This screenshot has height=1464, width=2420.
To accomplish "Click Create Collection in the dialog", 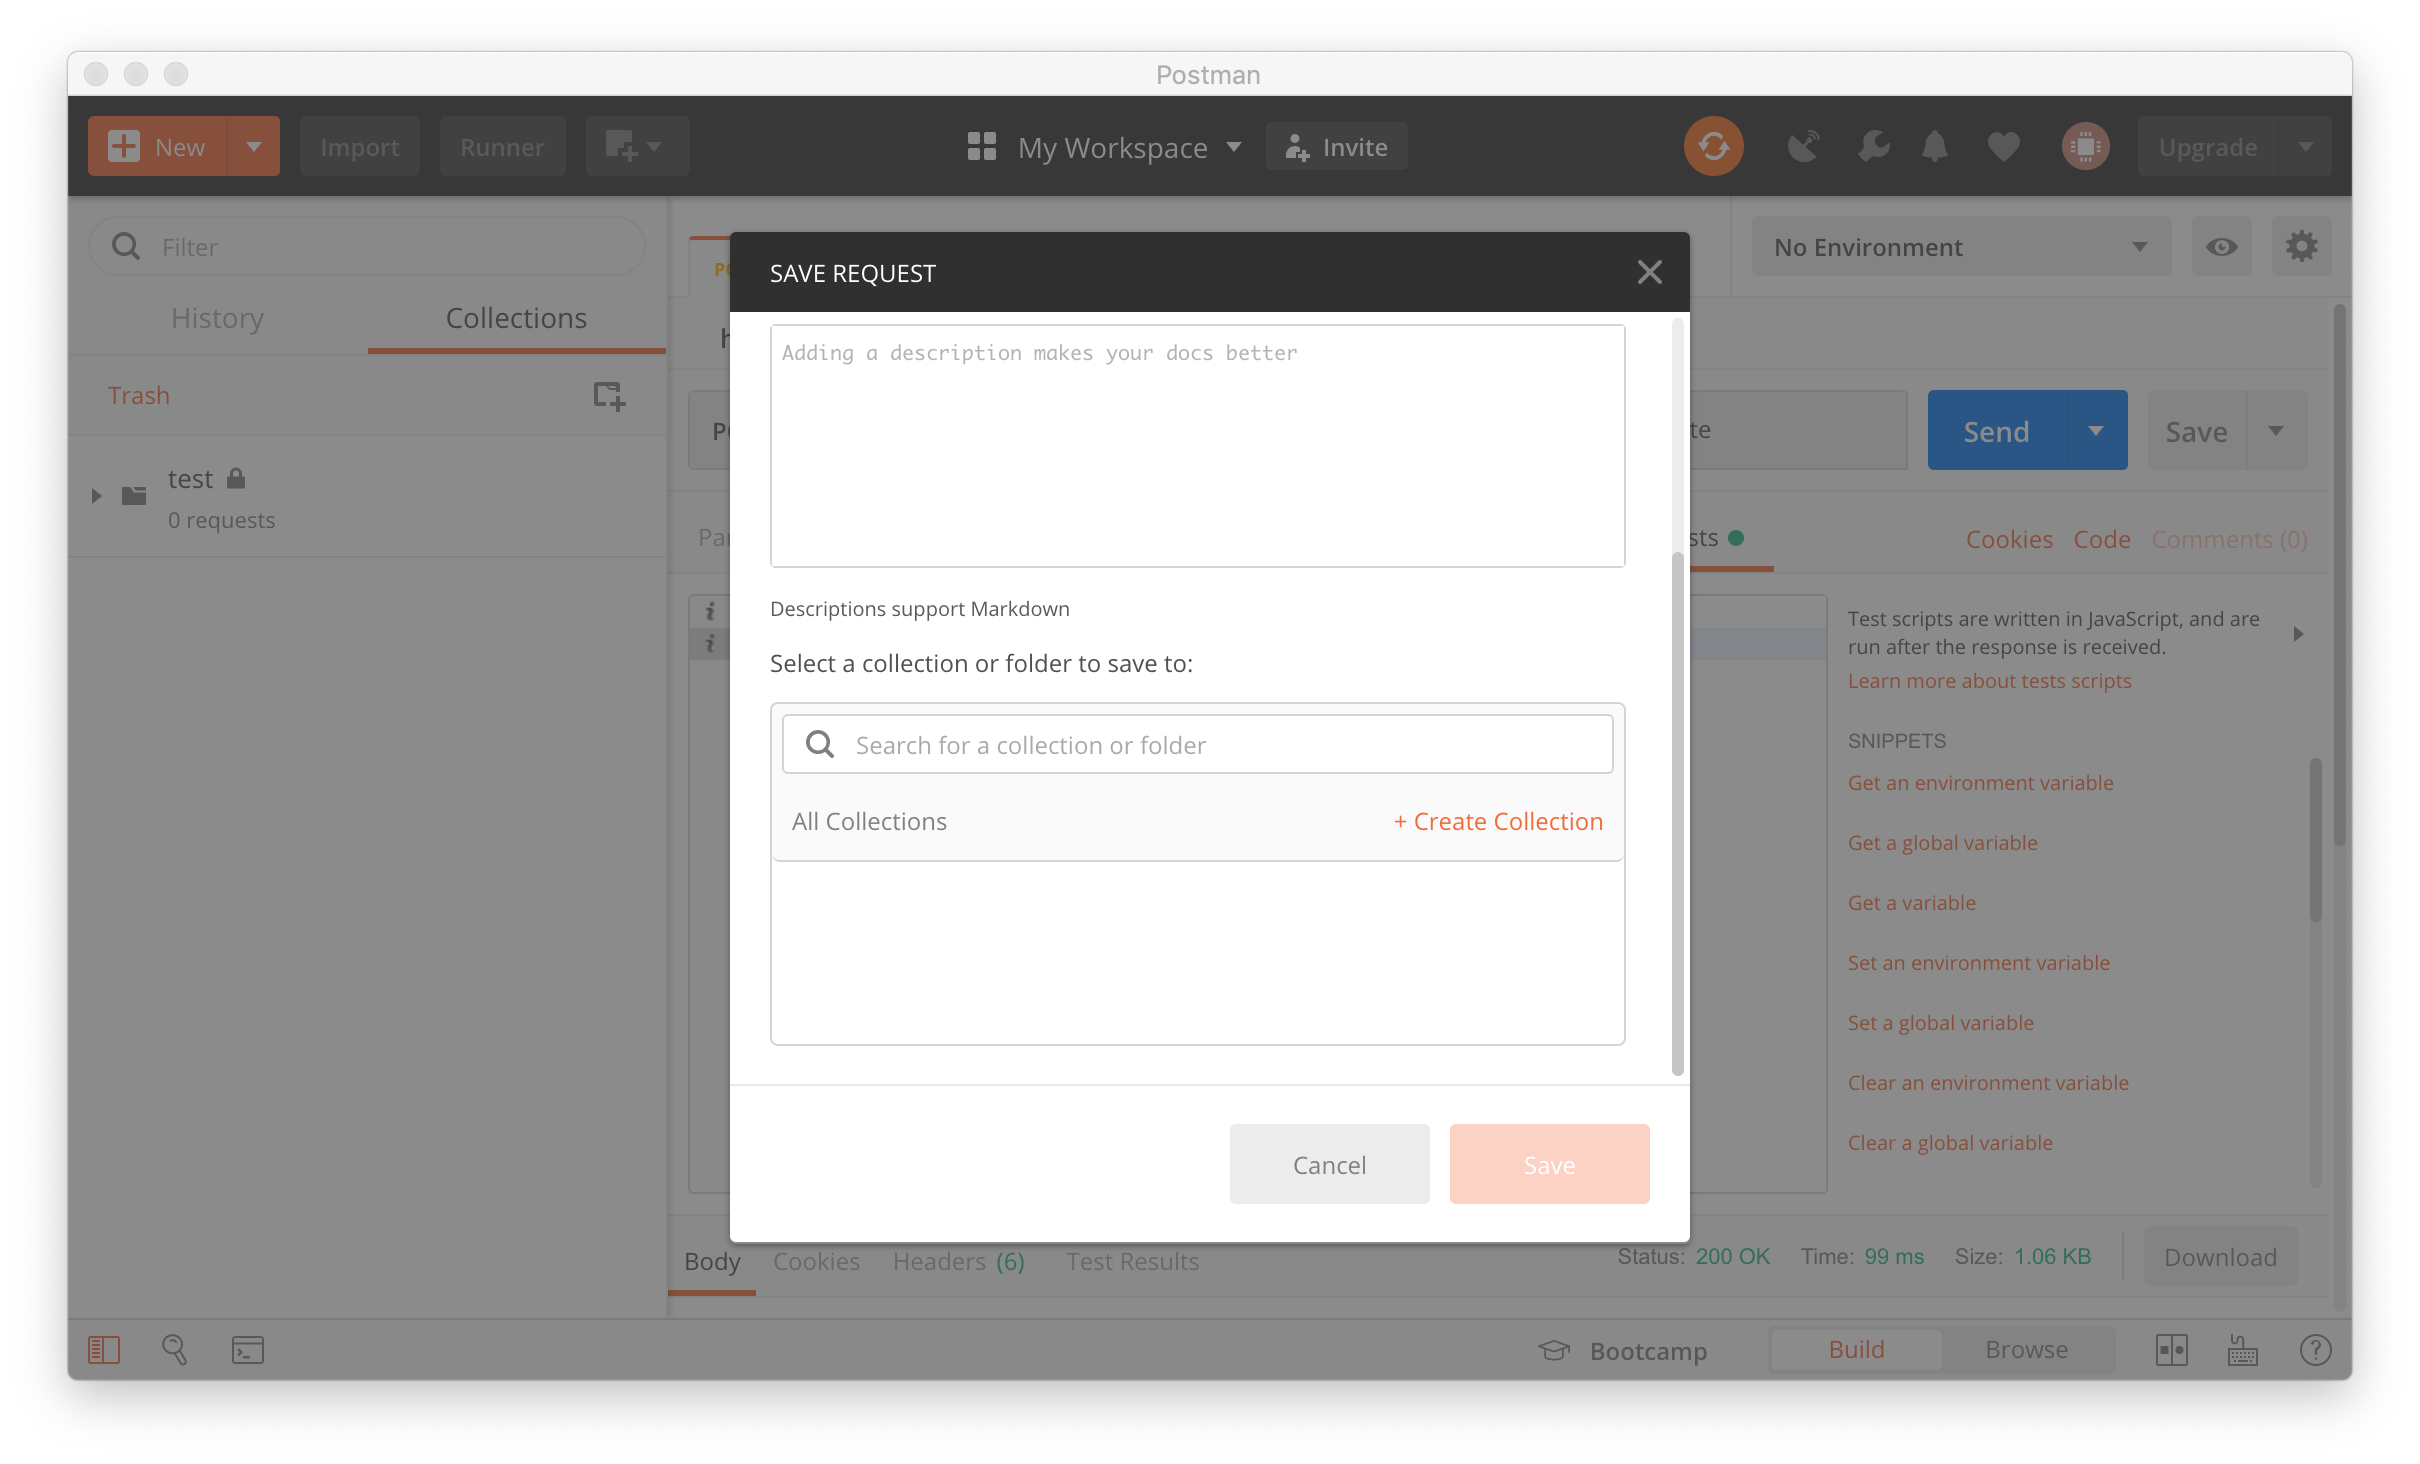I will coord(1496,821).
